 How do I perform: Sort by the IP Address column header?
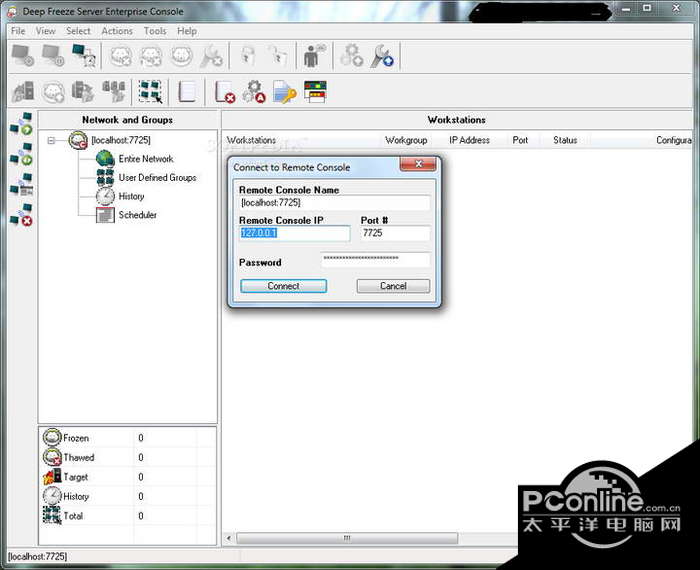(x=469, y=141)
